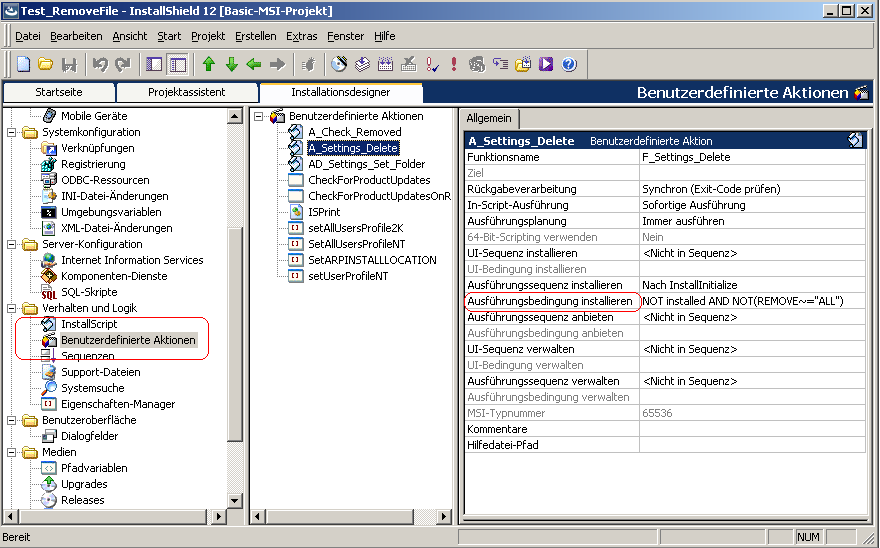
Task: Open the Erstellen menu
Action: click(x=256, y=36)
